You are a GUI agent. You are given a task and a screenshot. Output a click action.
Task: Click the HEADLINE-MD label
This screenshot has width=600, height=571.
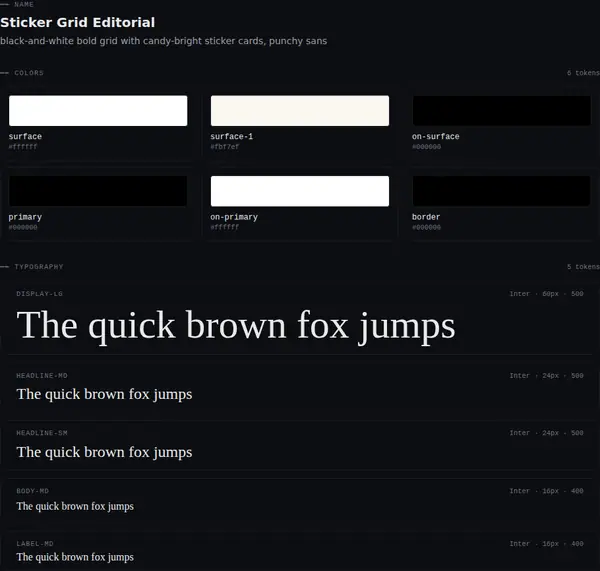pos(42,376)
